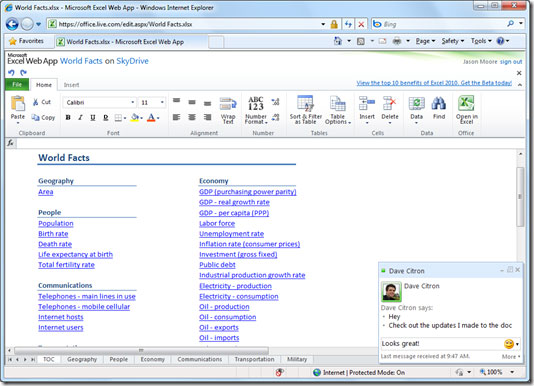The height and width of the screenshot is (386, 534).
Task: Toggle Wrap Text
Action: point(228,110)
